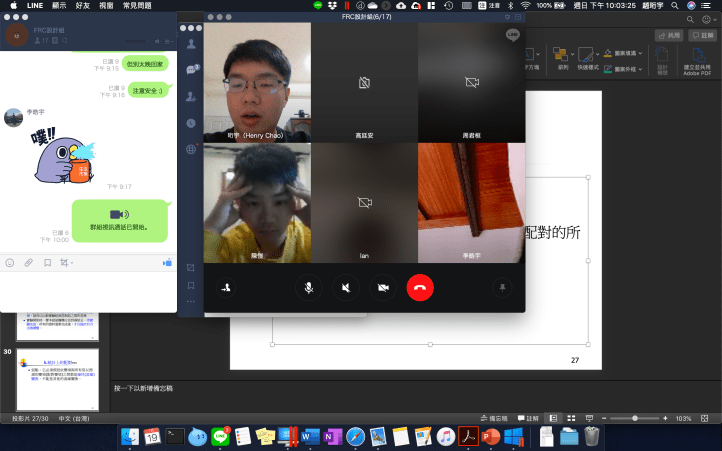This screenshot has height=451, width=722.
Task: Click the zoom in plus button
Action: click(665, 418)
